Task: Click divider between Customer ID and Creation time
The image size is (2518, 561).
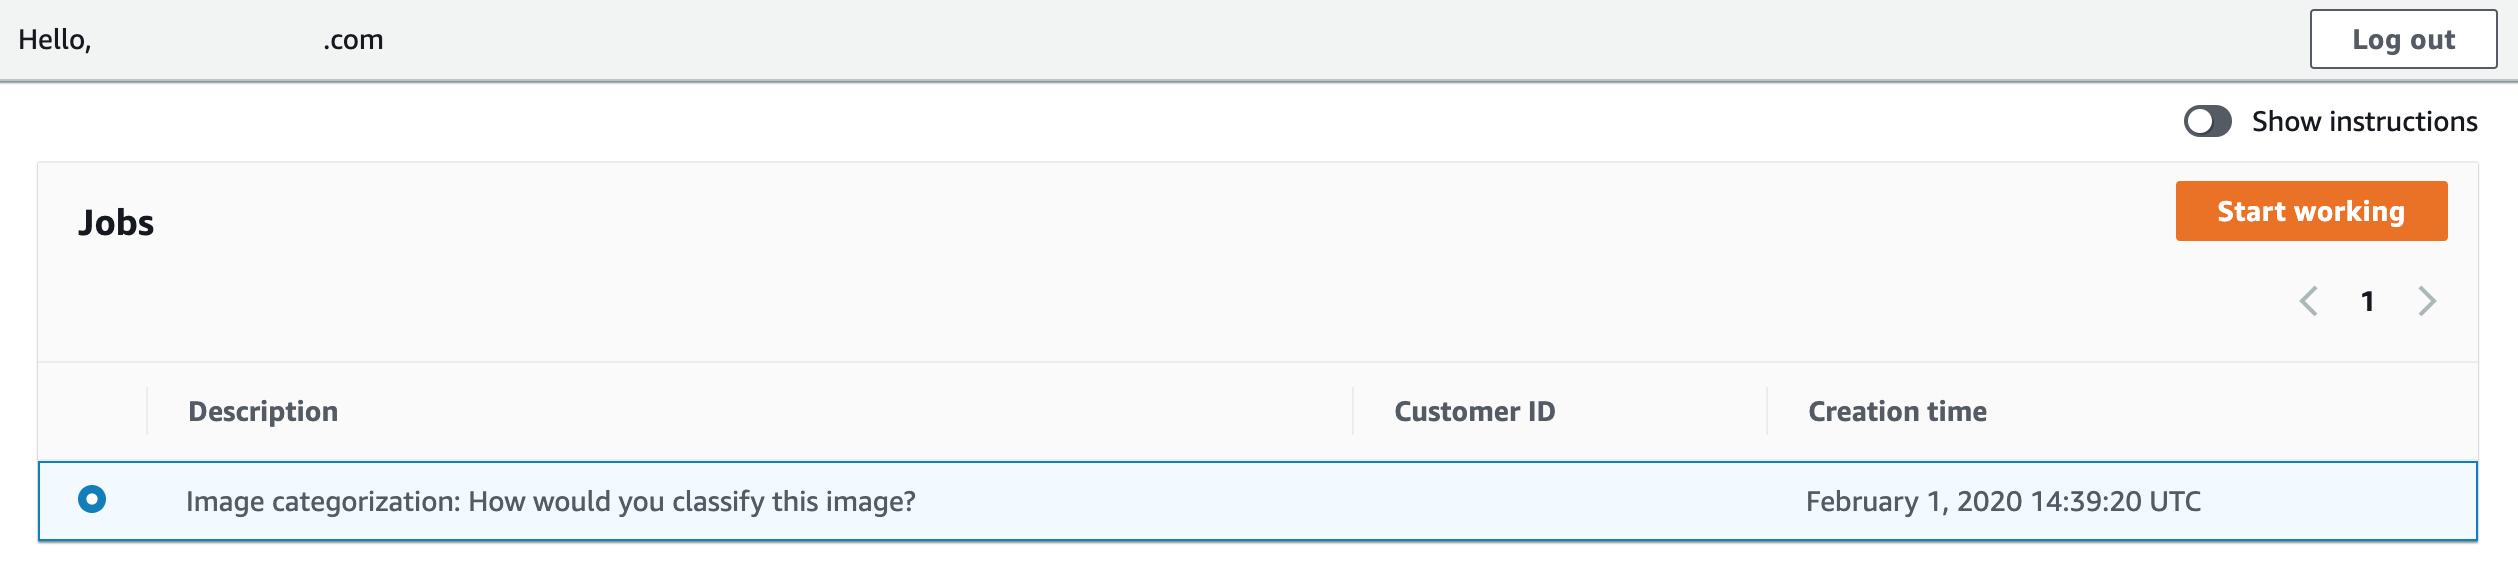Action: [x=1767, y=411]
